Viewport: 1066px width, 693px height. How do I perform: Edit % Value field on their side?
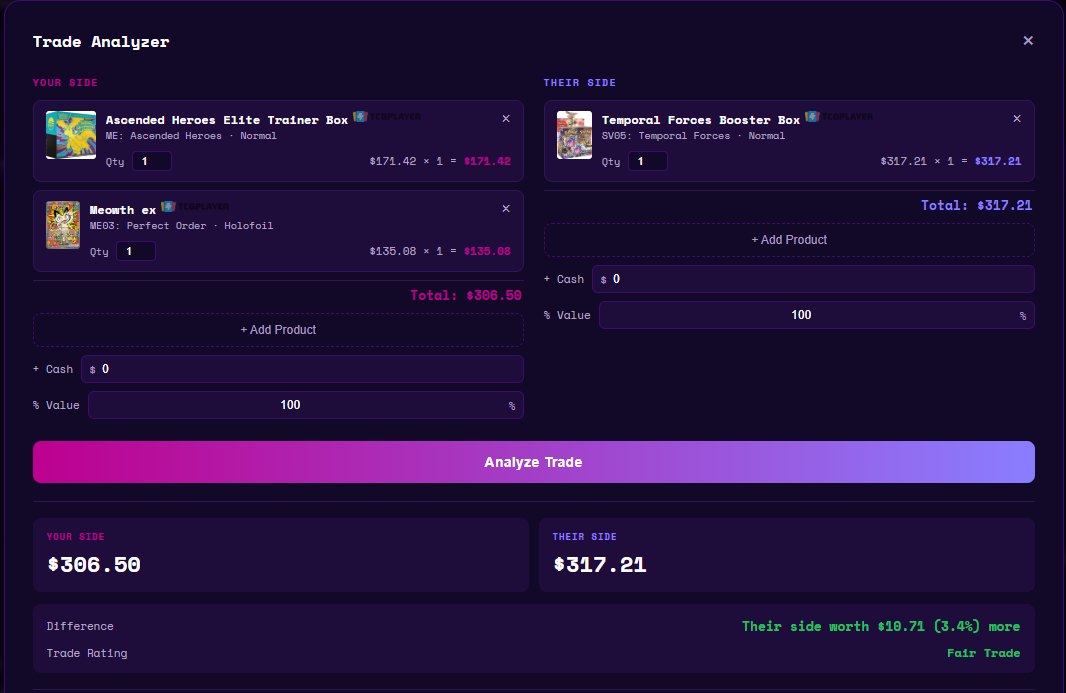pyautogui.click(x=816, y=315)
